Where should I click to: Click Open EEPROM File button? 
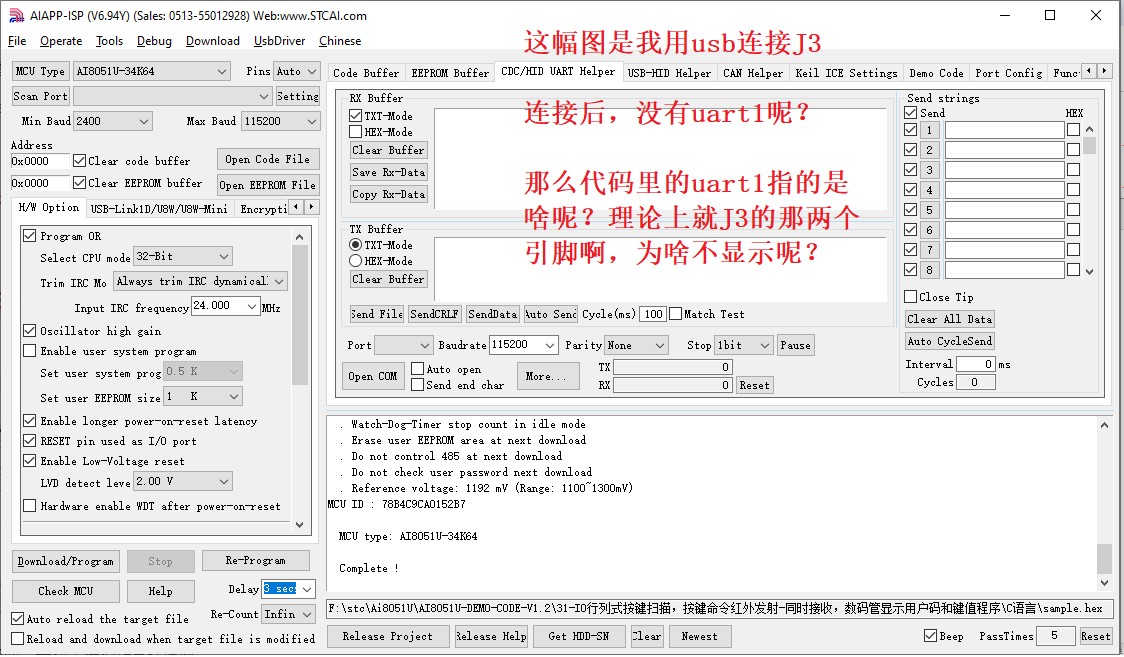[267, 185]
